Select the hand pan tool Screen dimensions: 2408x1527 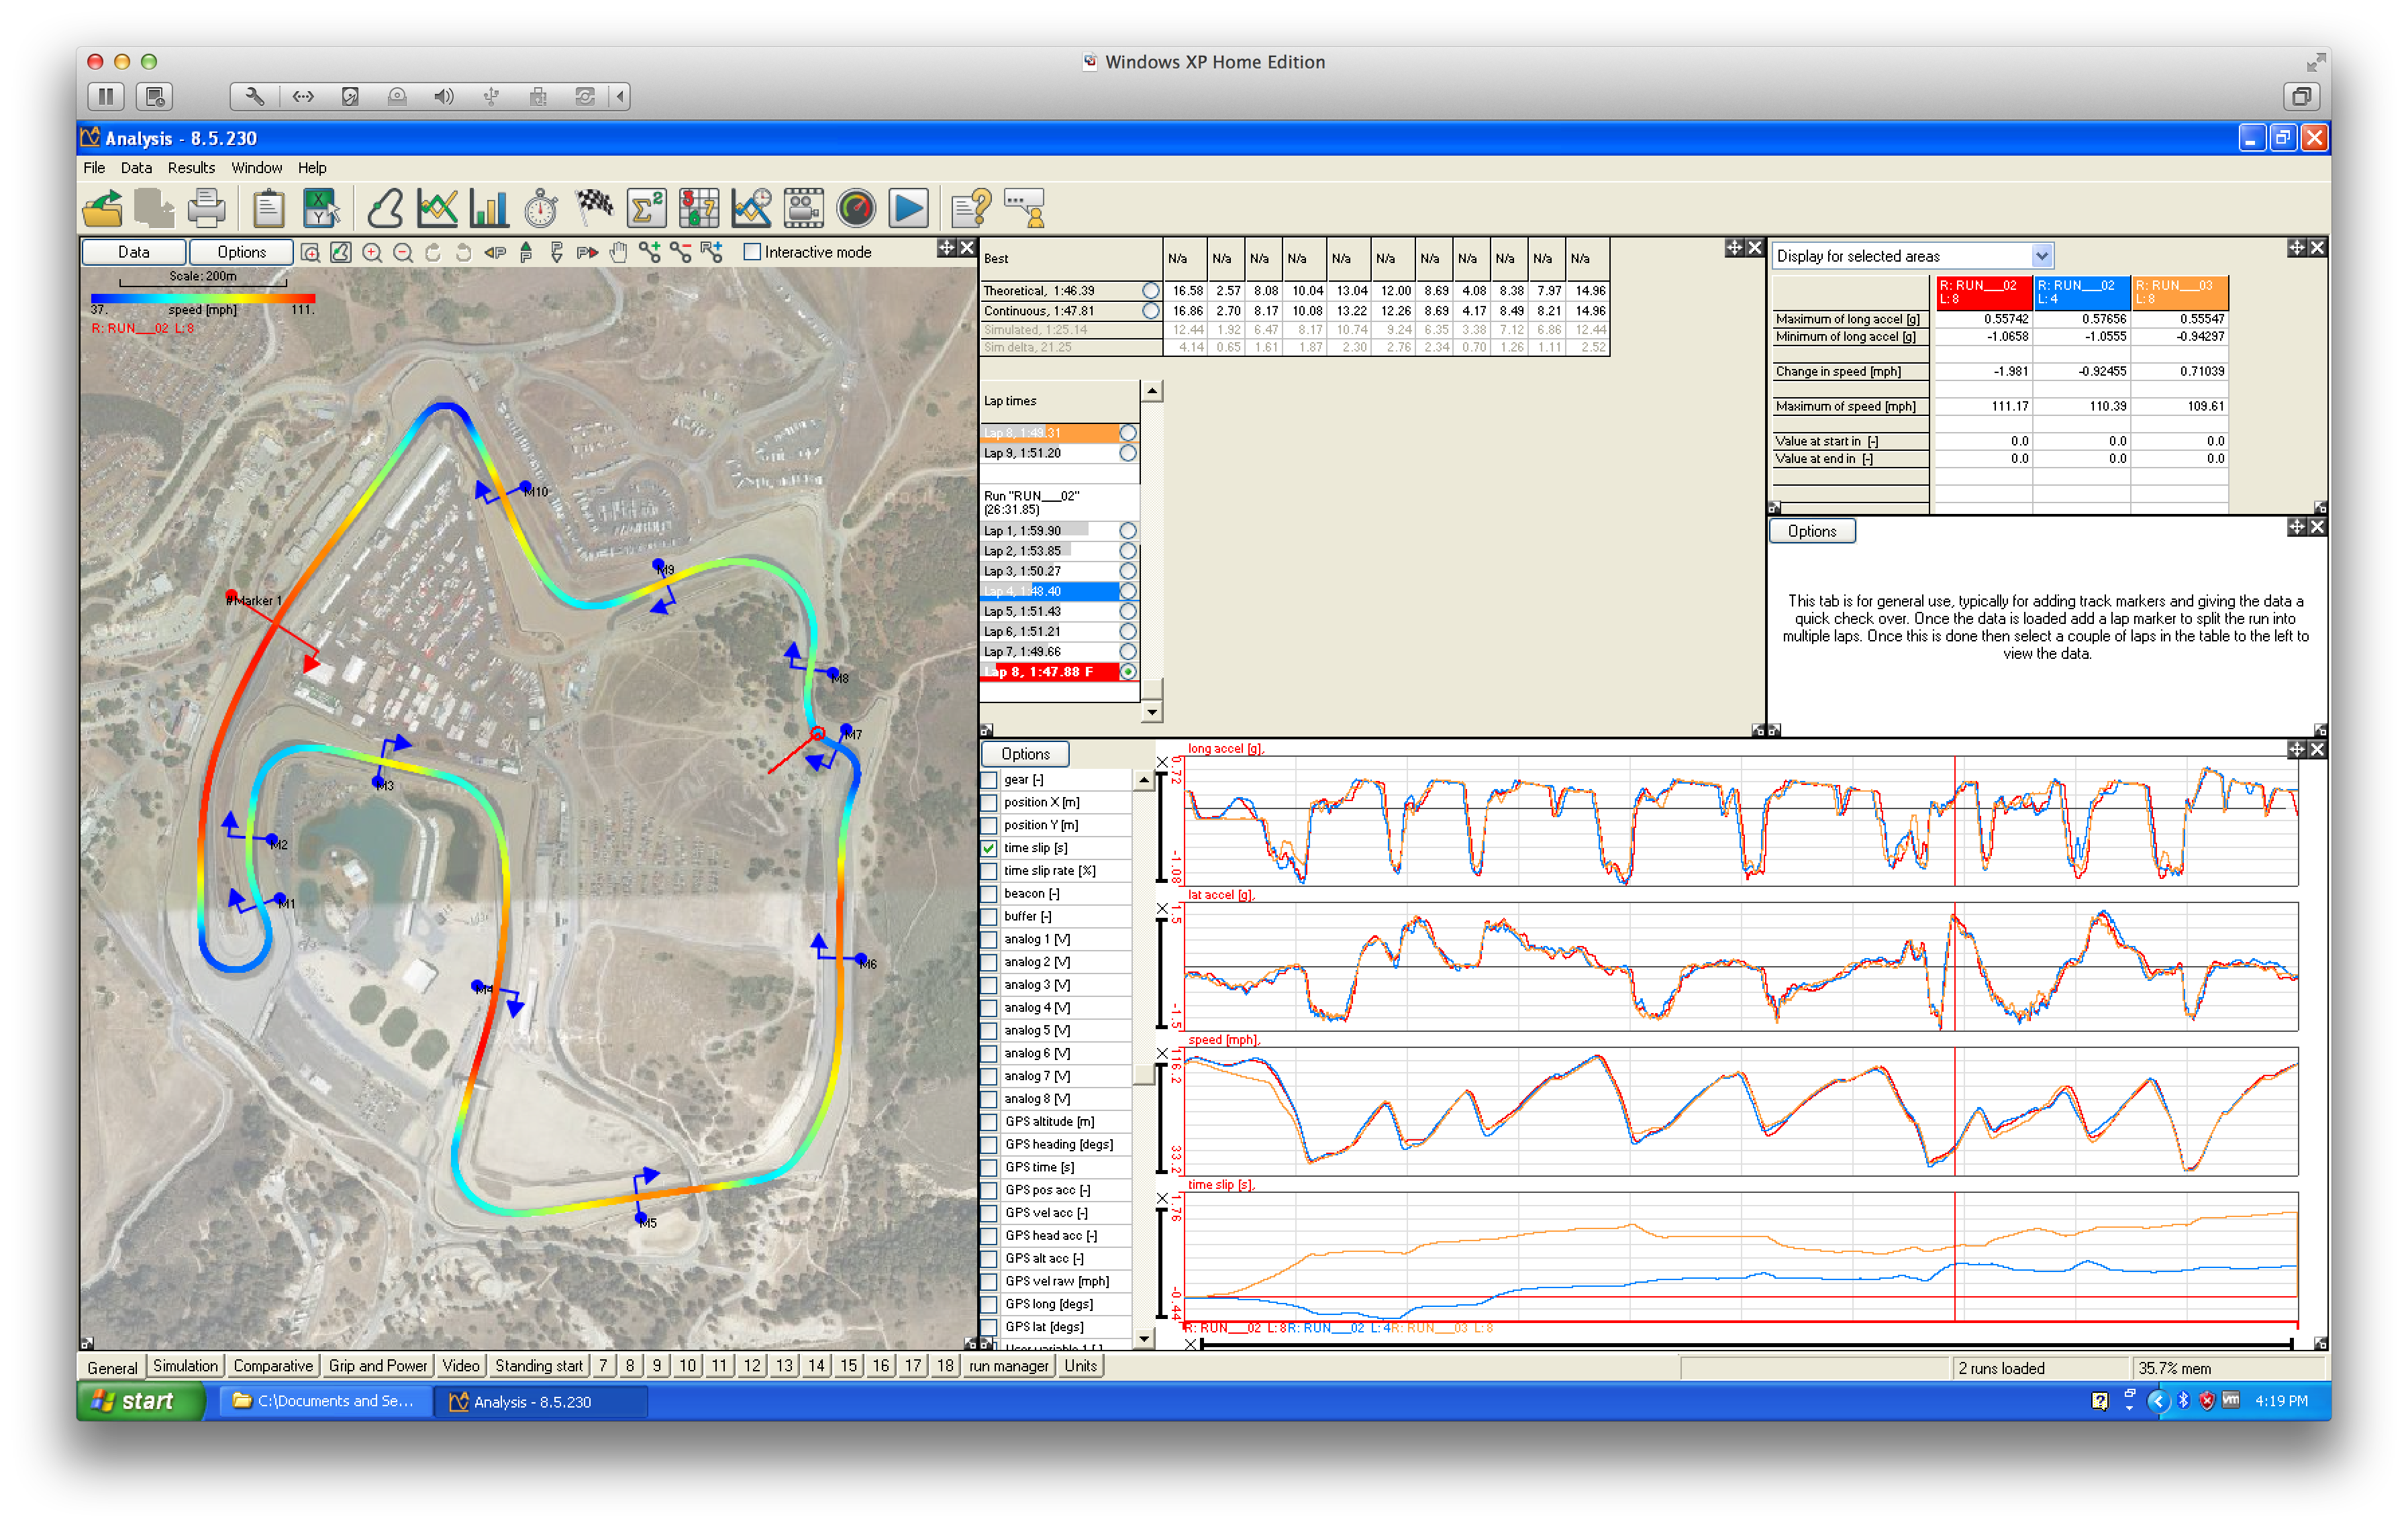pyautogui.click(x=619, y=253)
